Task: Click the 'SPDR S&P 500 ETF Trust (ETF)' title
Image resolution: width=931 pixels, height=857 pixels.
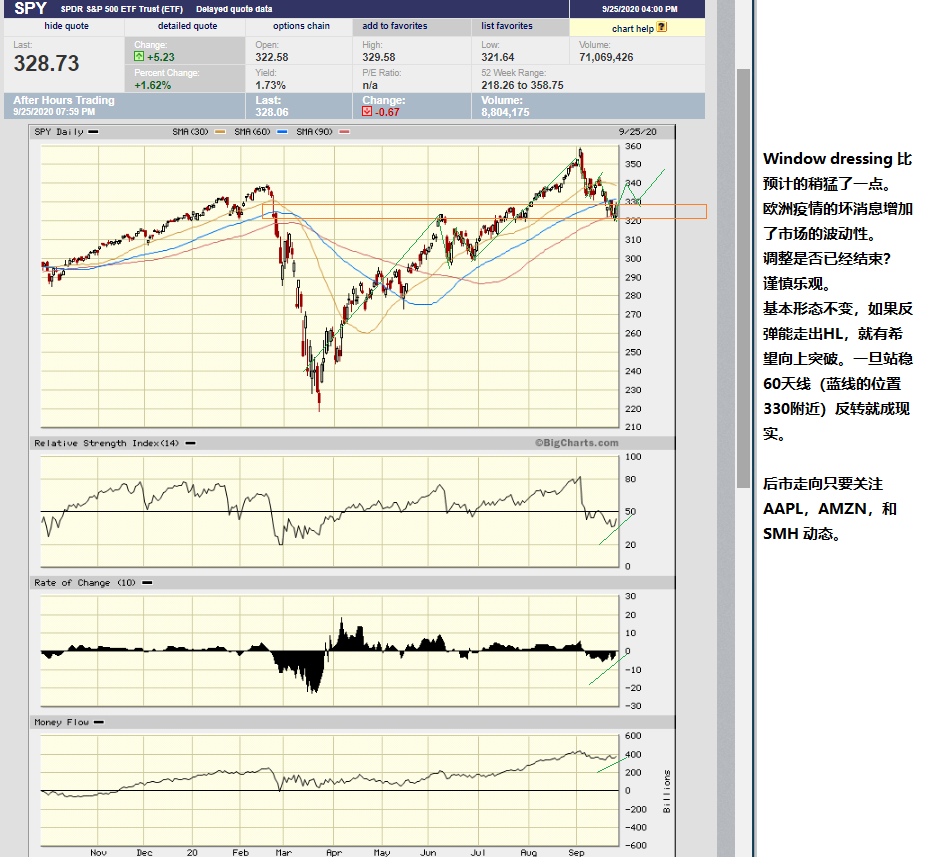Action: pos(122,9)
